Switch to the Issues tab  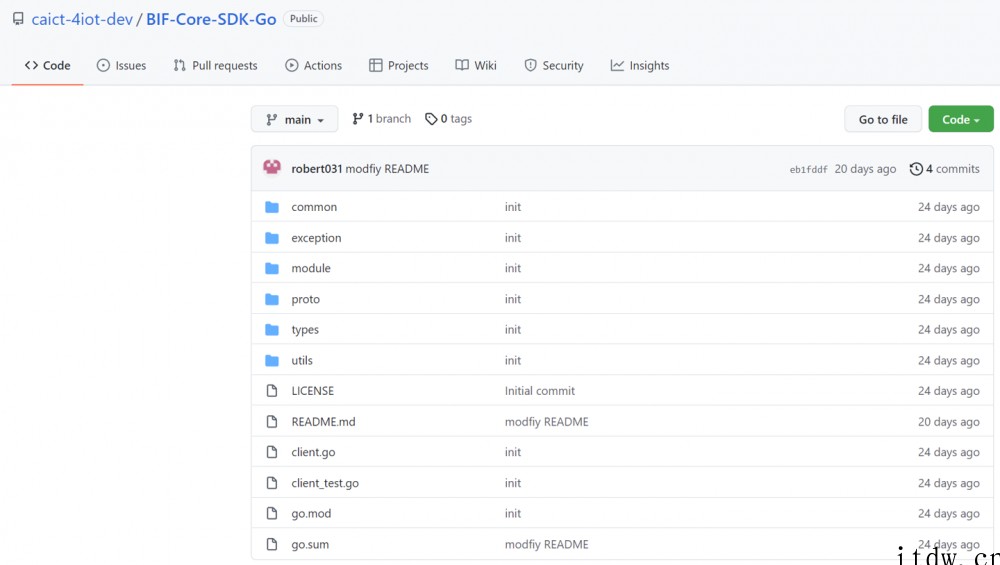(121, 65)
